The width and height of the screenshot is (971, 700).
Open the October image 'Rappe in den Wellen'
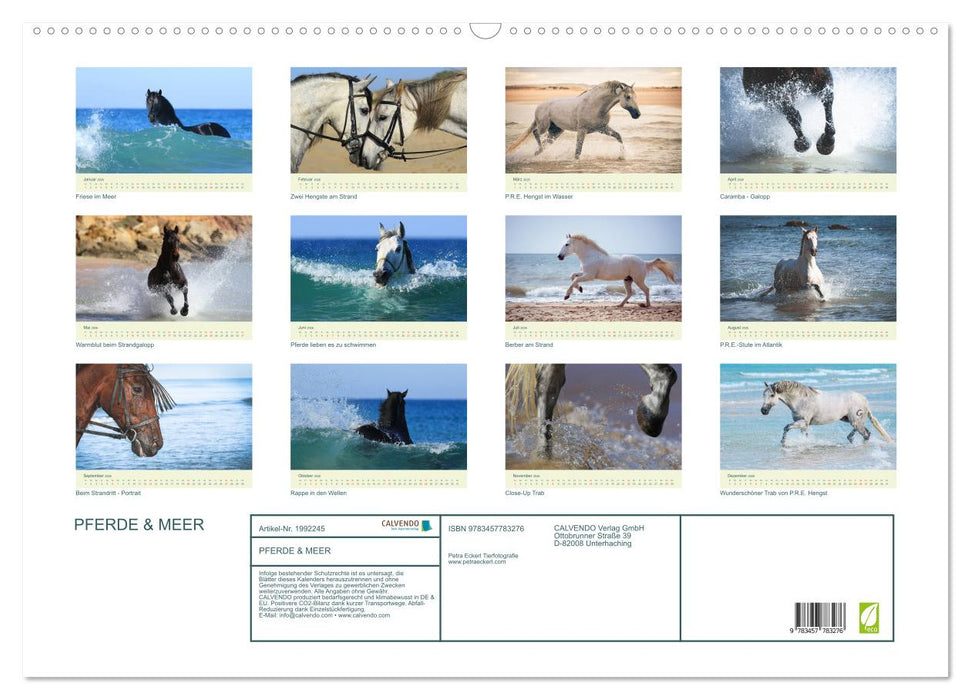378,417
